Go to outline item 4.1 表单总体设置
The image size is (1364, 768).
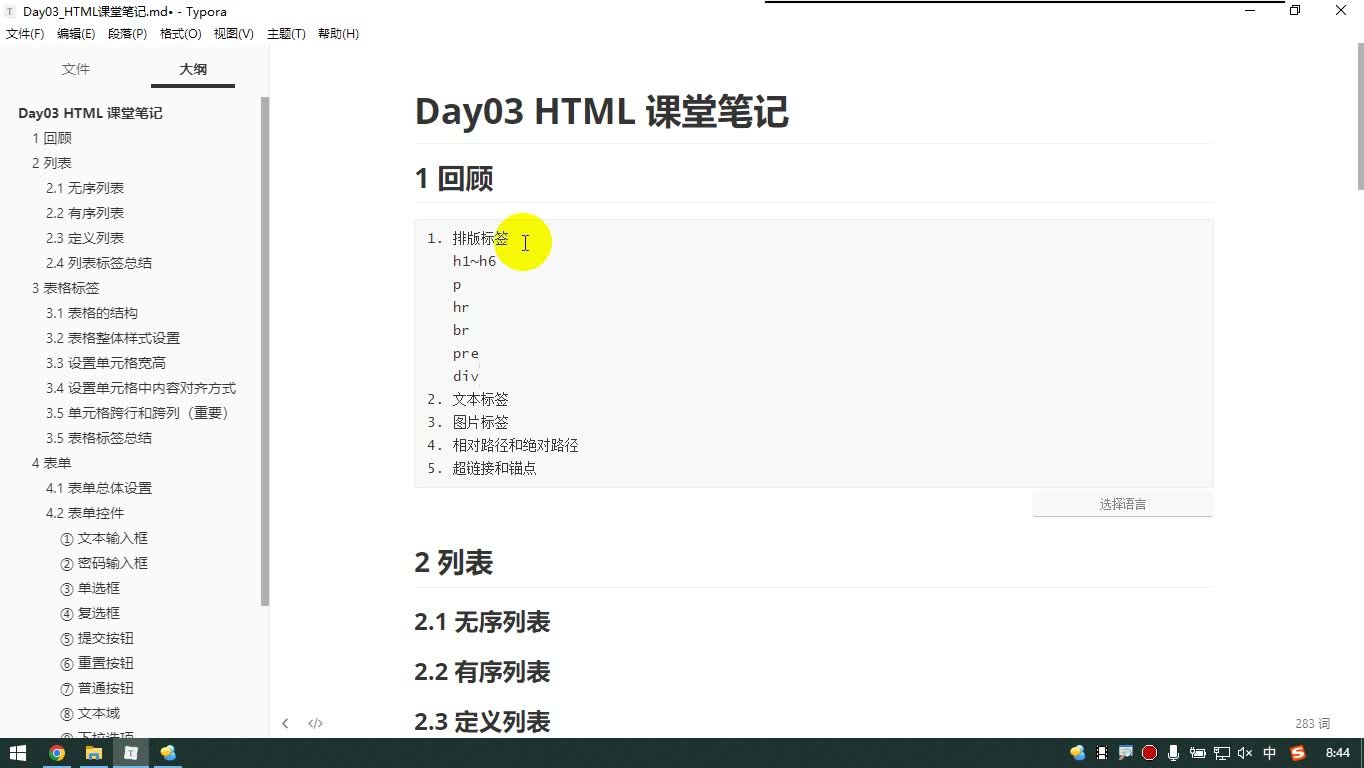coord(99,488)
